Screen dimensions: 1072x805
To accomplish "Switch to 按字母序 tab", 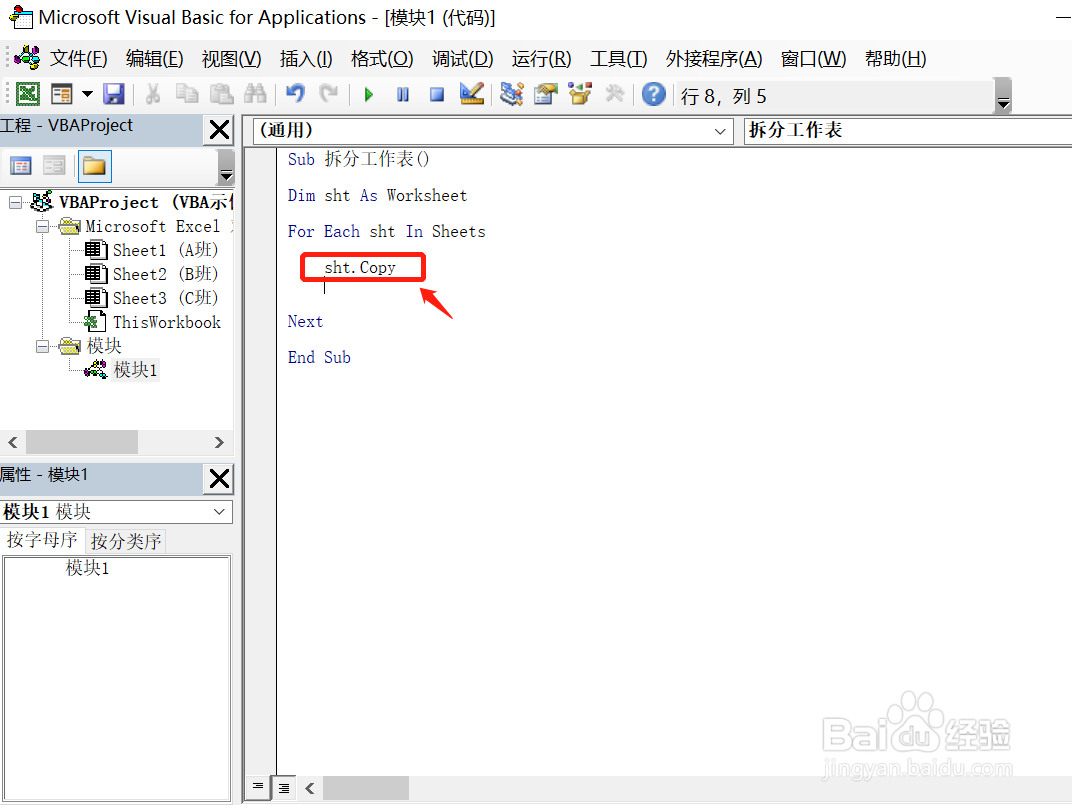I will click(x=42, y=540).
